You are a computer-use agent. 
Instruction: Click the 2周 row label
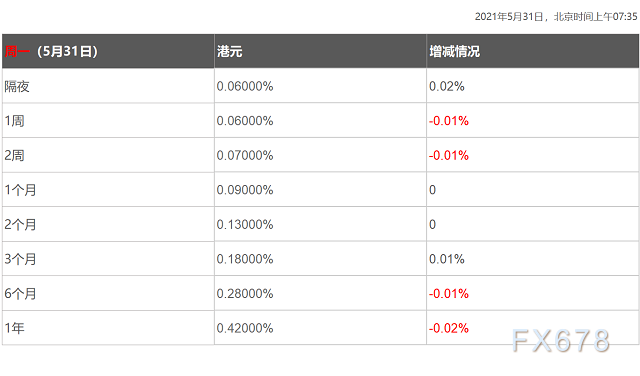(14, 156)
